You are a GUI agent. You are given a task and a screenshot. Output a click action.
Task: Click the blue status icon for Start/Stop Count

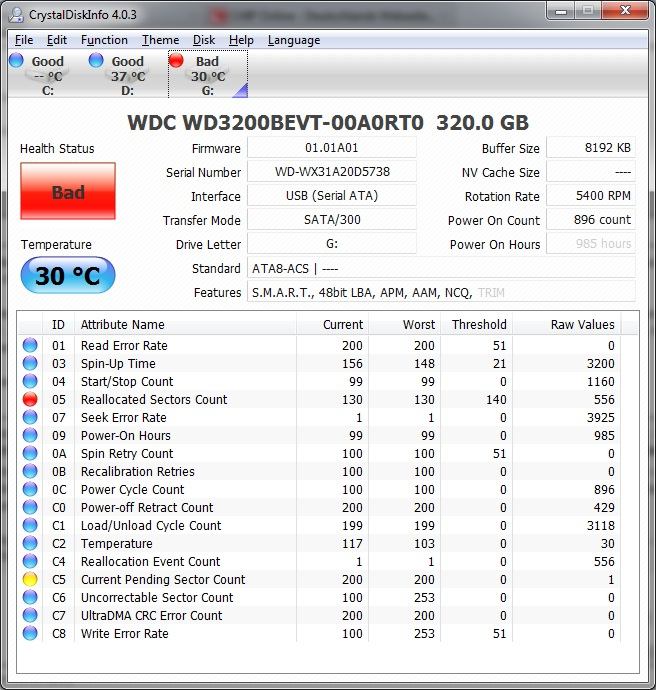click(x=30, y=381)
